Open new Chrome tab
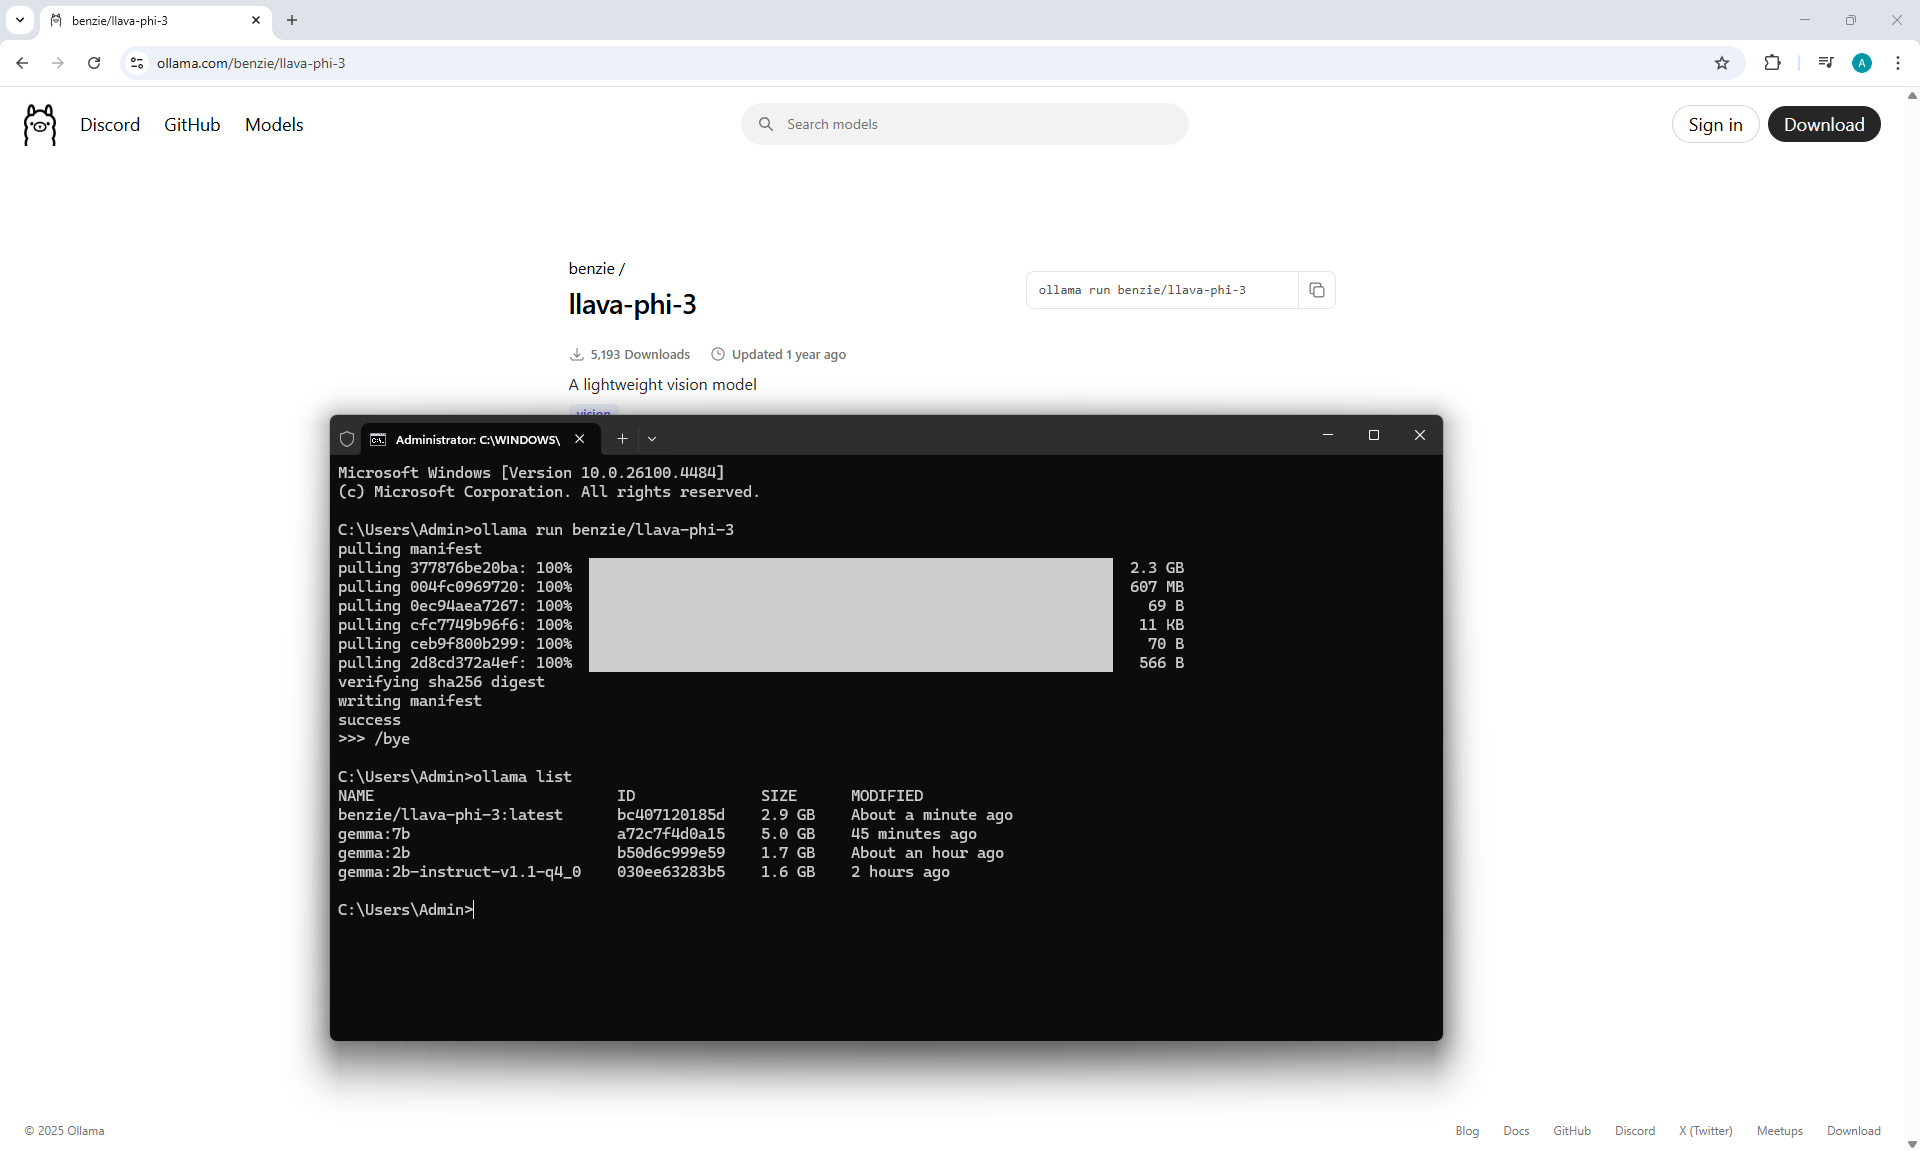This screenshot has height=1151, width=1920. point(292,20)
